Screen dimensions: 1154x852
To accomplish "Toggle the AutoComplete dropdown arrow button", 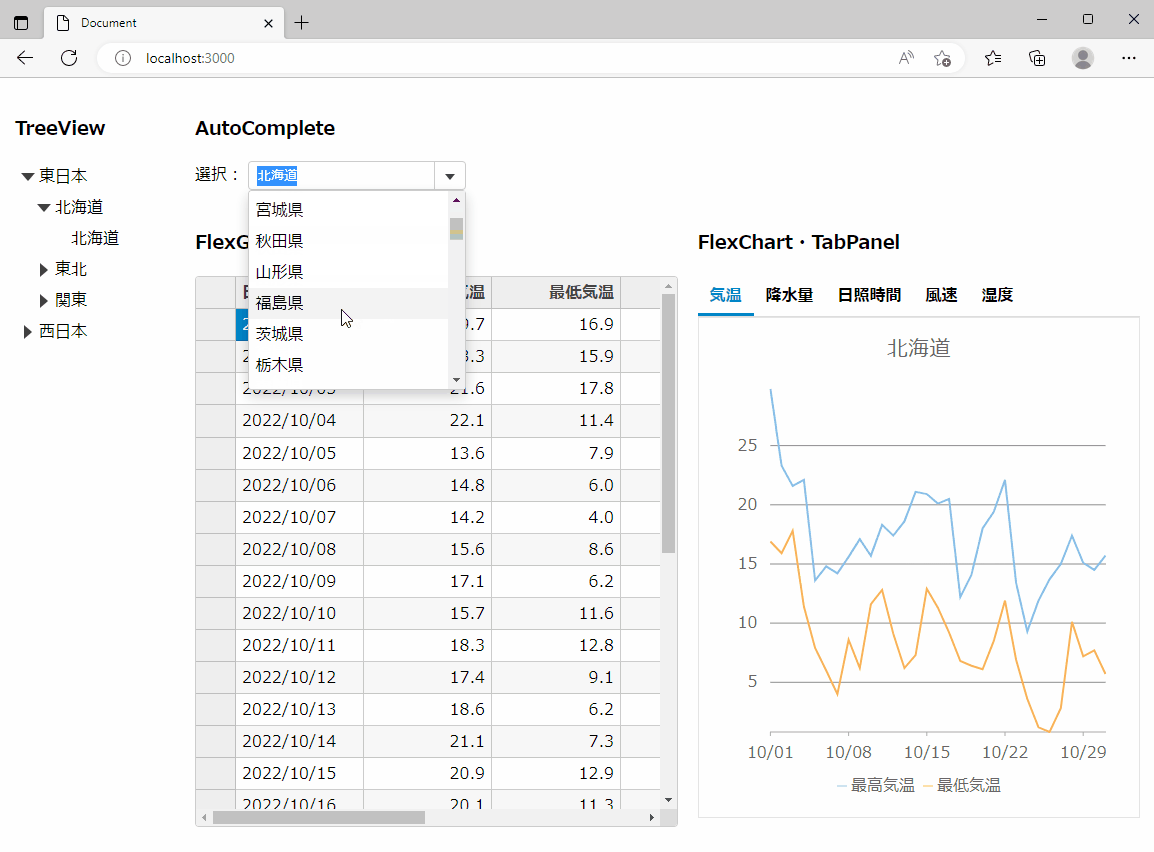I will click(450, 176).
